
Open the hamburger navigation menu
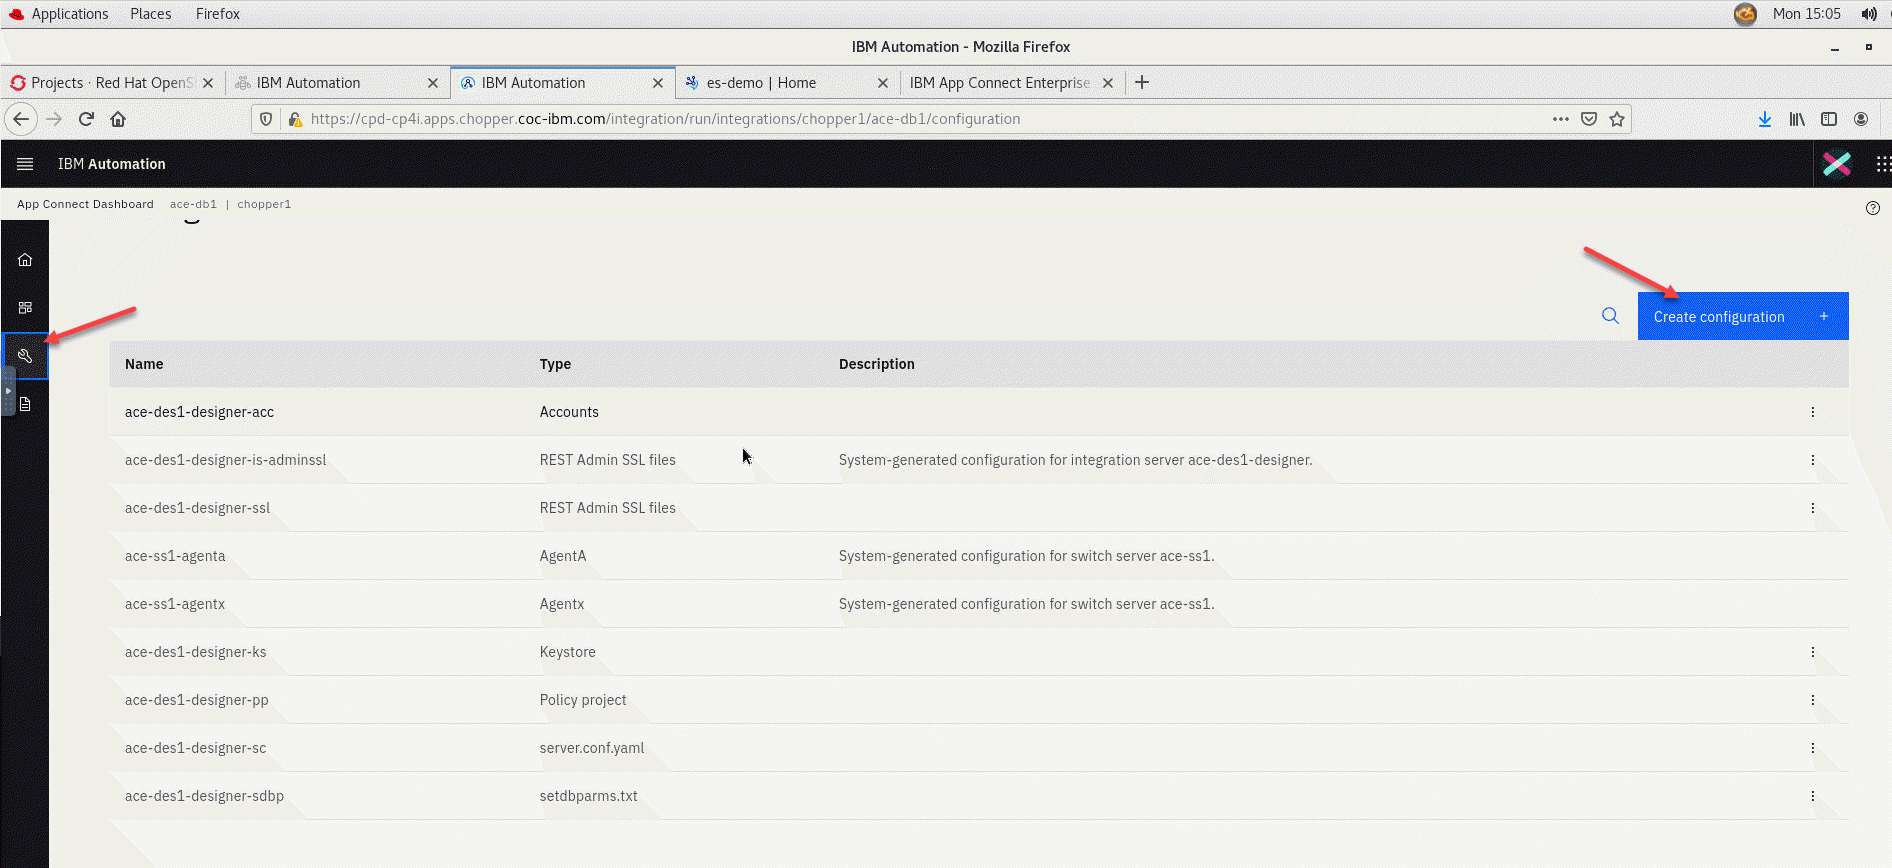point(25,164)
